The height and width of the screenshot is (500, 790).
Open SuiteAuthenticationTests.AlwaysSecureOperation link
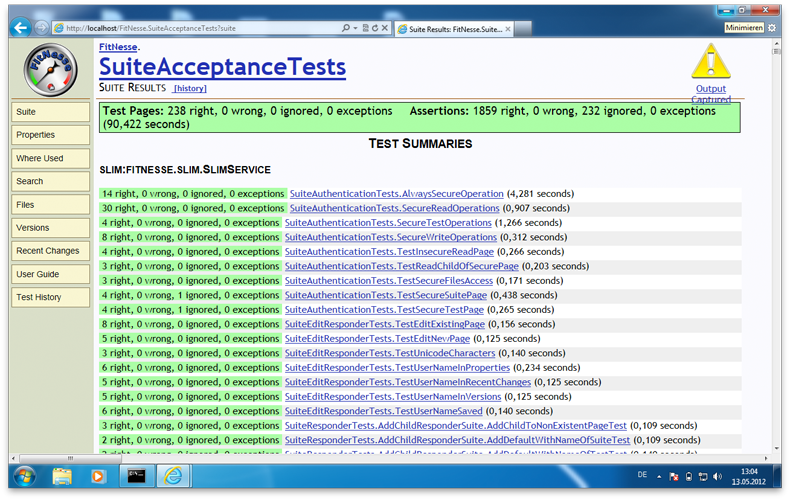click(x=397, y=194)
